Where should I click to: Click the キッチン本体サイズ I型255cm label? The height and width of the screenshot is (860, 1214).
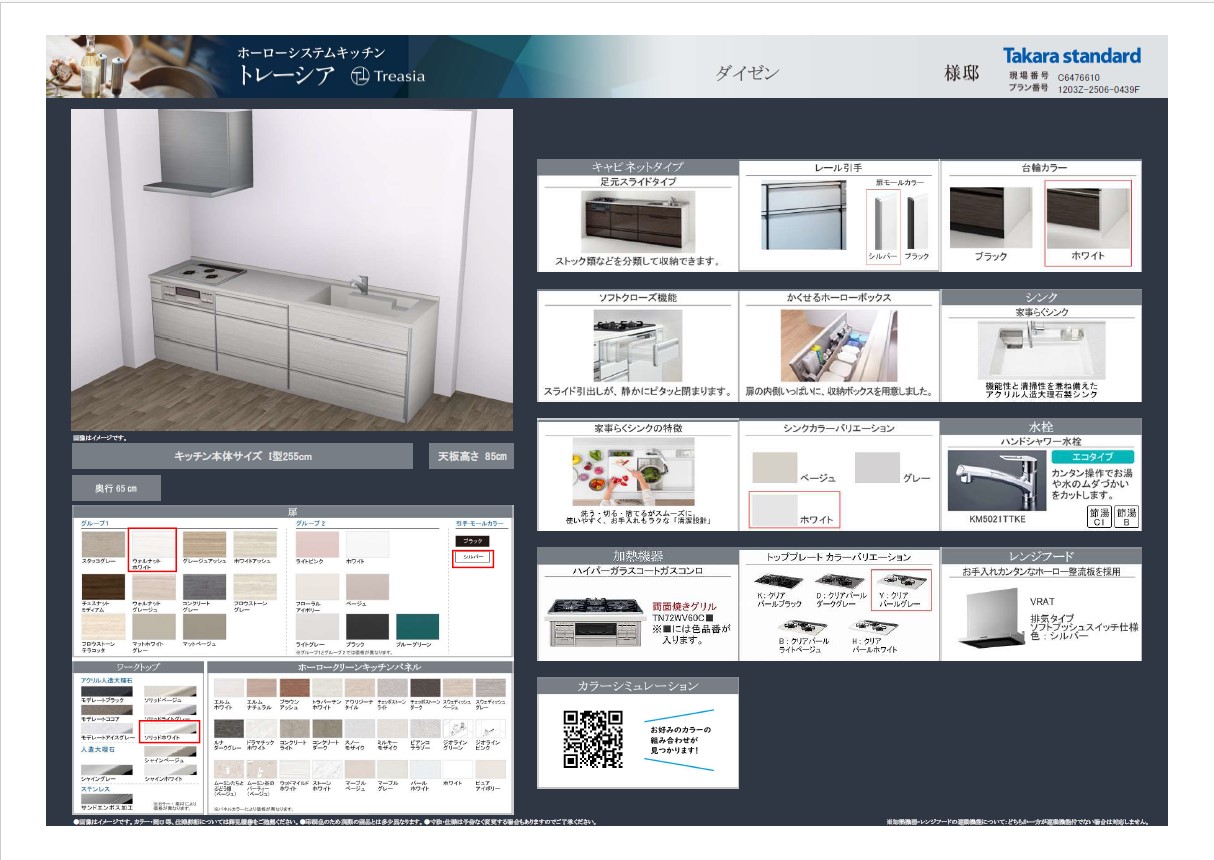(x=243, y=456)
